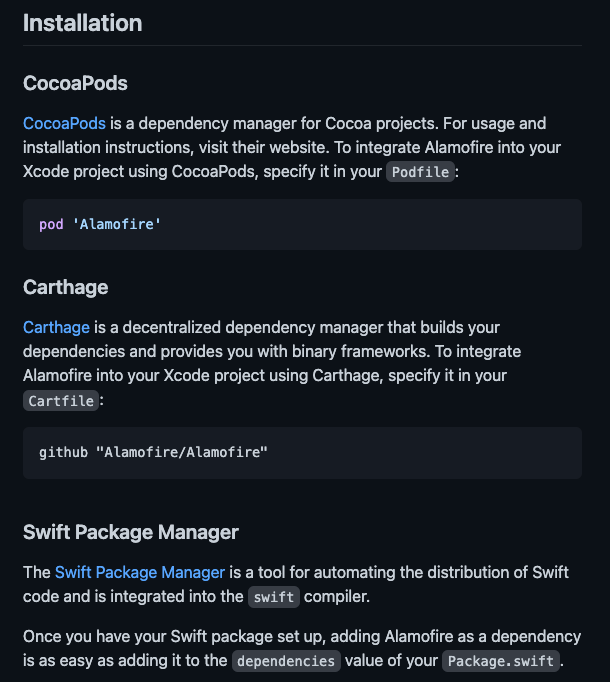The height and width of the screenshot is (682, 610).
Task: Click the Package.swift inline code
Action: pyautogui.click(x=501, y=661)
